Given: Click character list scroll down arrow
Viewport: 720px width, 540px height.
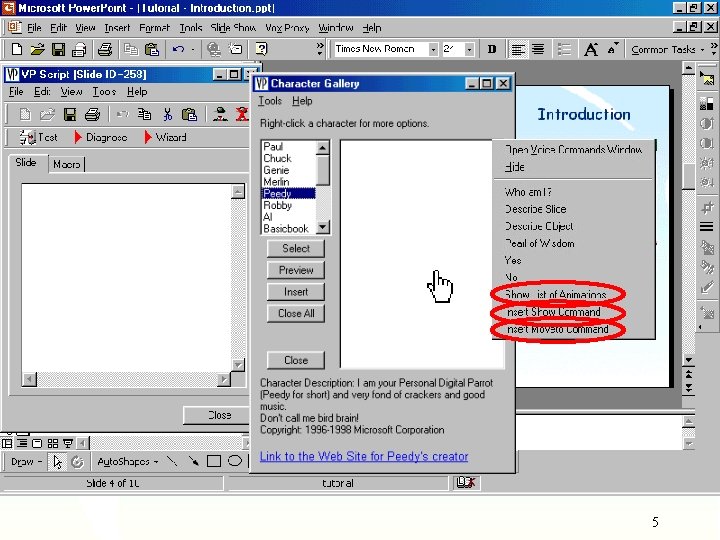Looking at the screenshot, I should pos(323,227).
